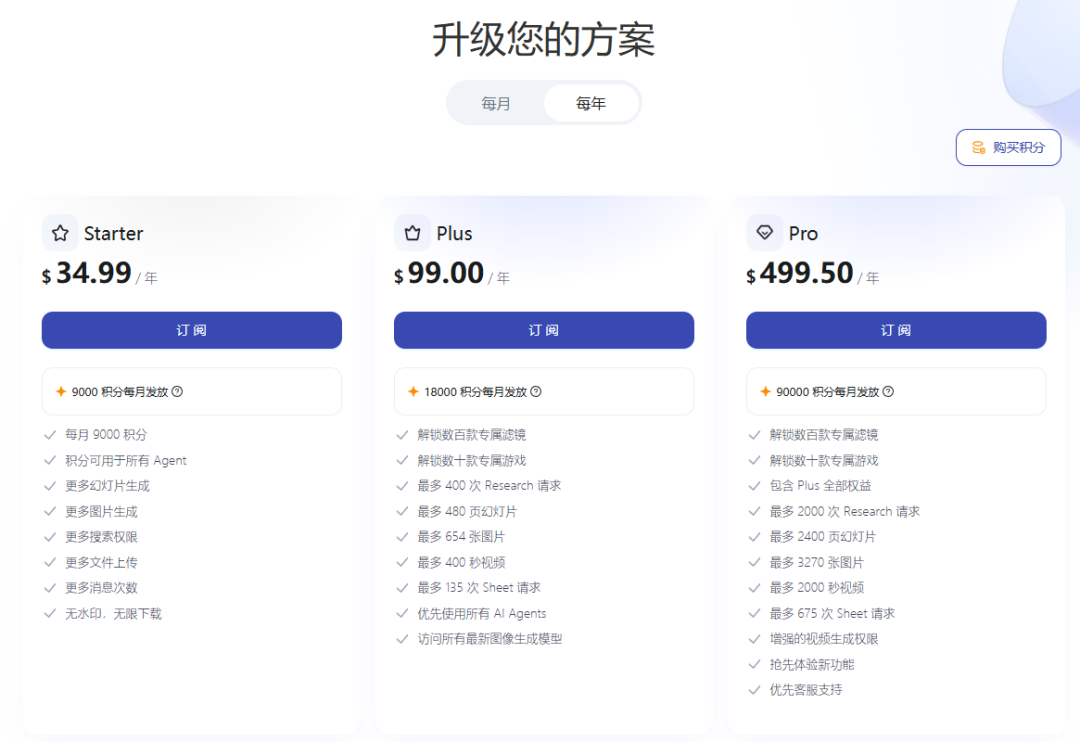Click the sparkle icon beside 90000 积分

click(765, 391)
